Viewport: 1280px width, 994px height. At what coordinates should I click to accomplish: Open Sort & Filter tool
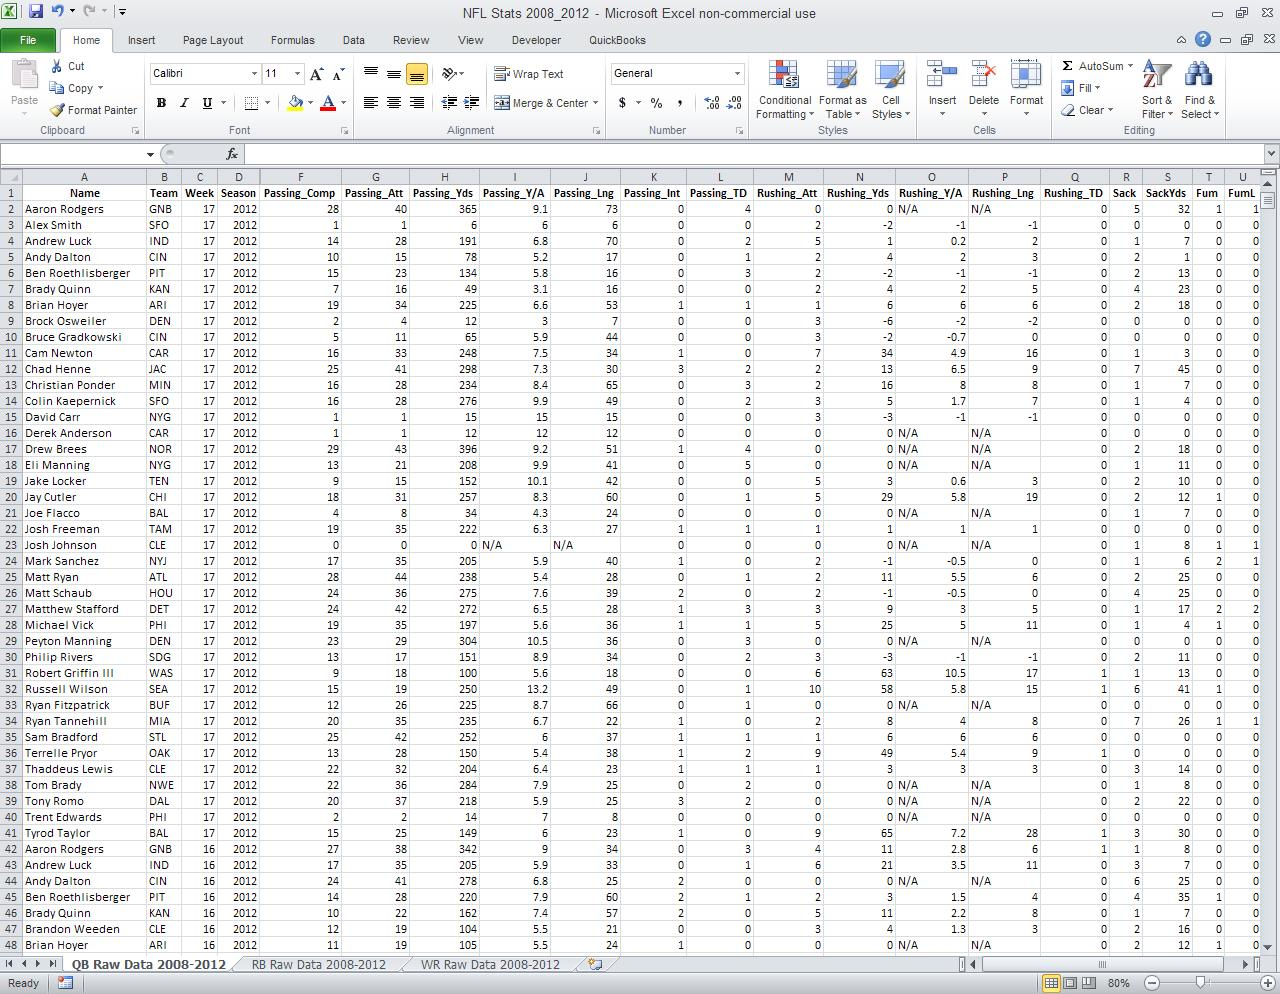coord(1157,78)
